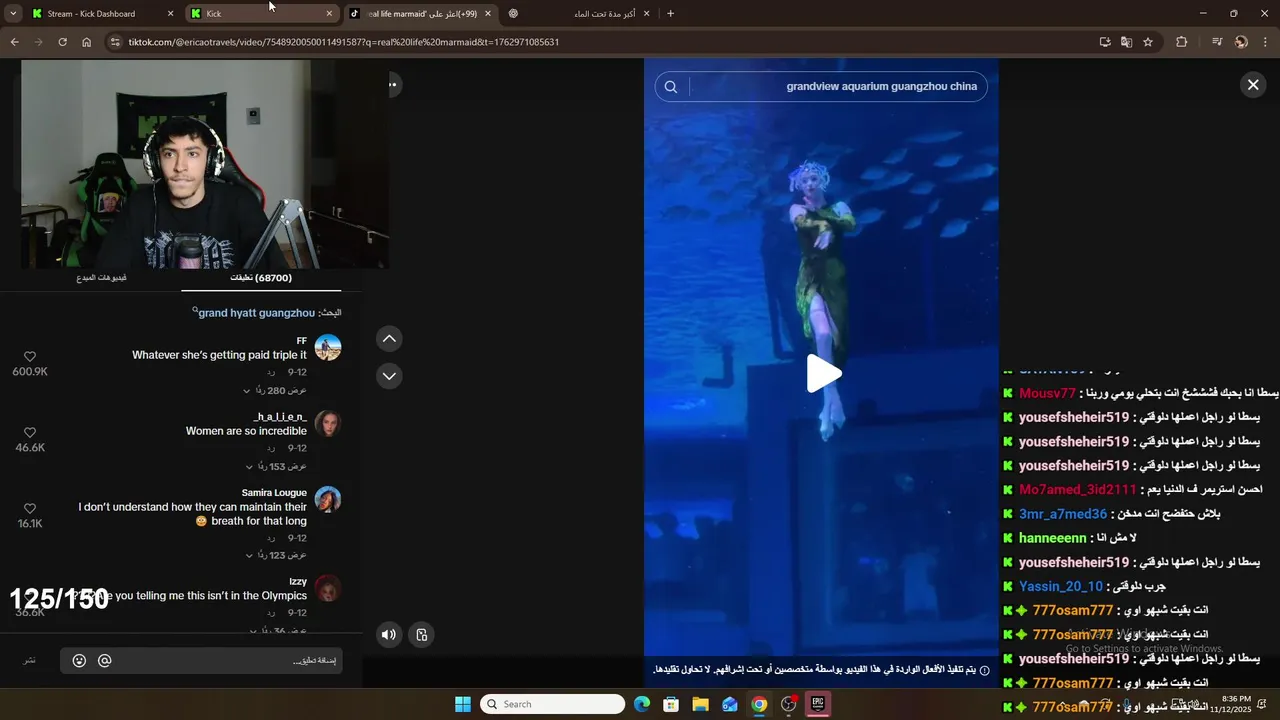The width and height of the screenshot is (1280, 720).
Task: Close the TikTok video viewer
Action: [x=1252, y=85]
